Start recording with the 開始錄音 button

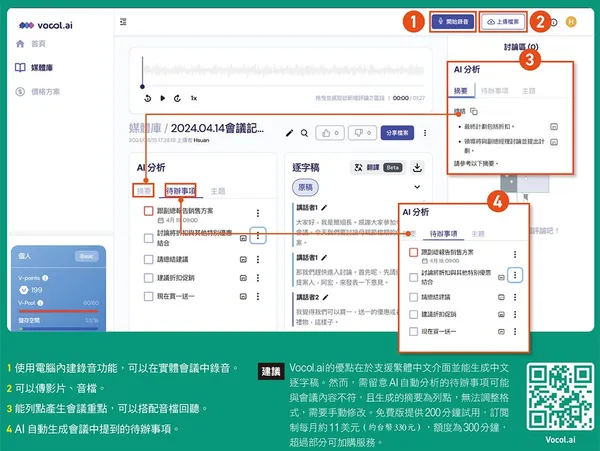pos(453,22)
